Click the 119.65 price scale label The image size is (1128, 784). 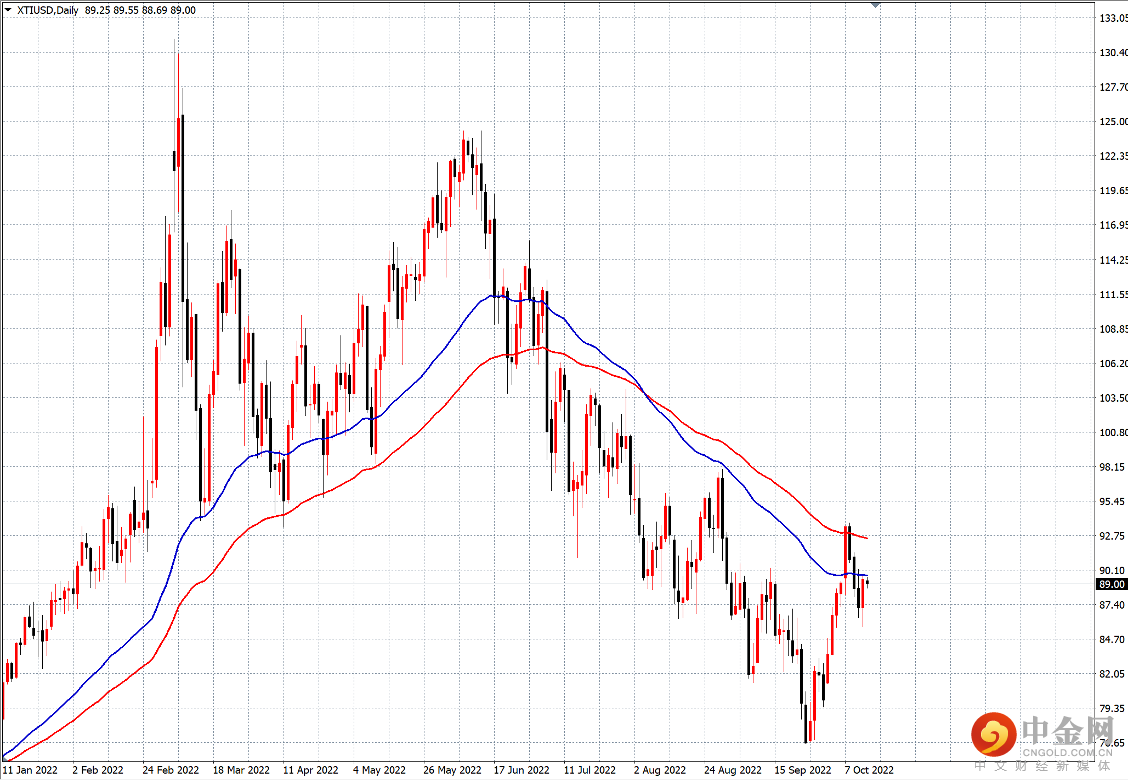(1114, 191)
